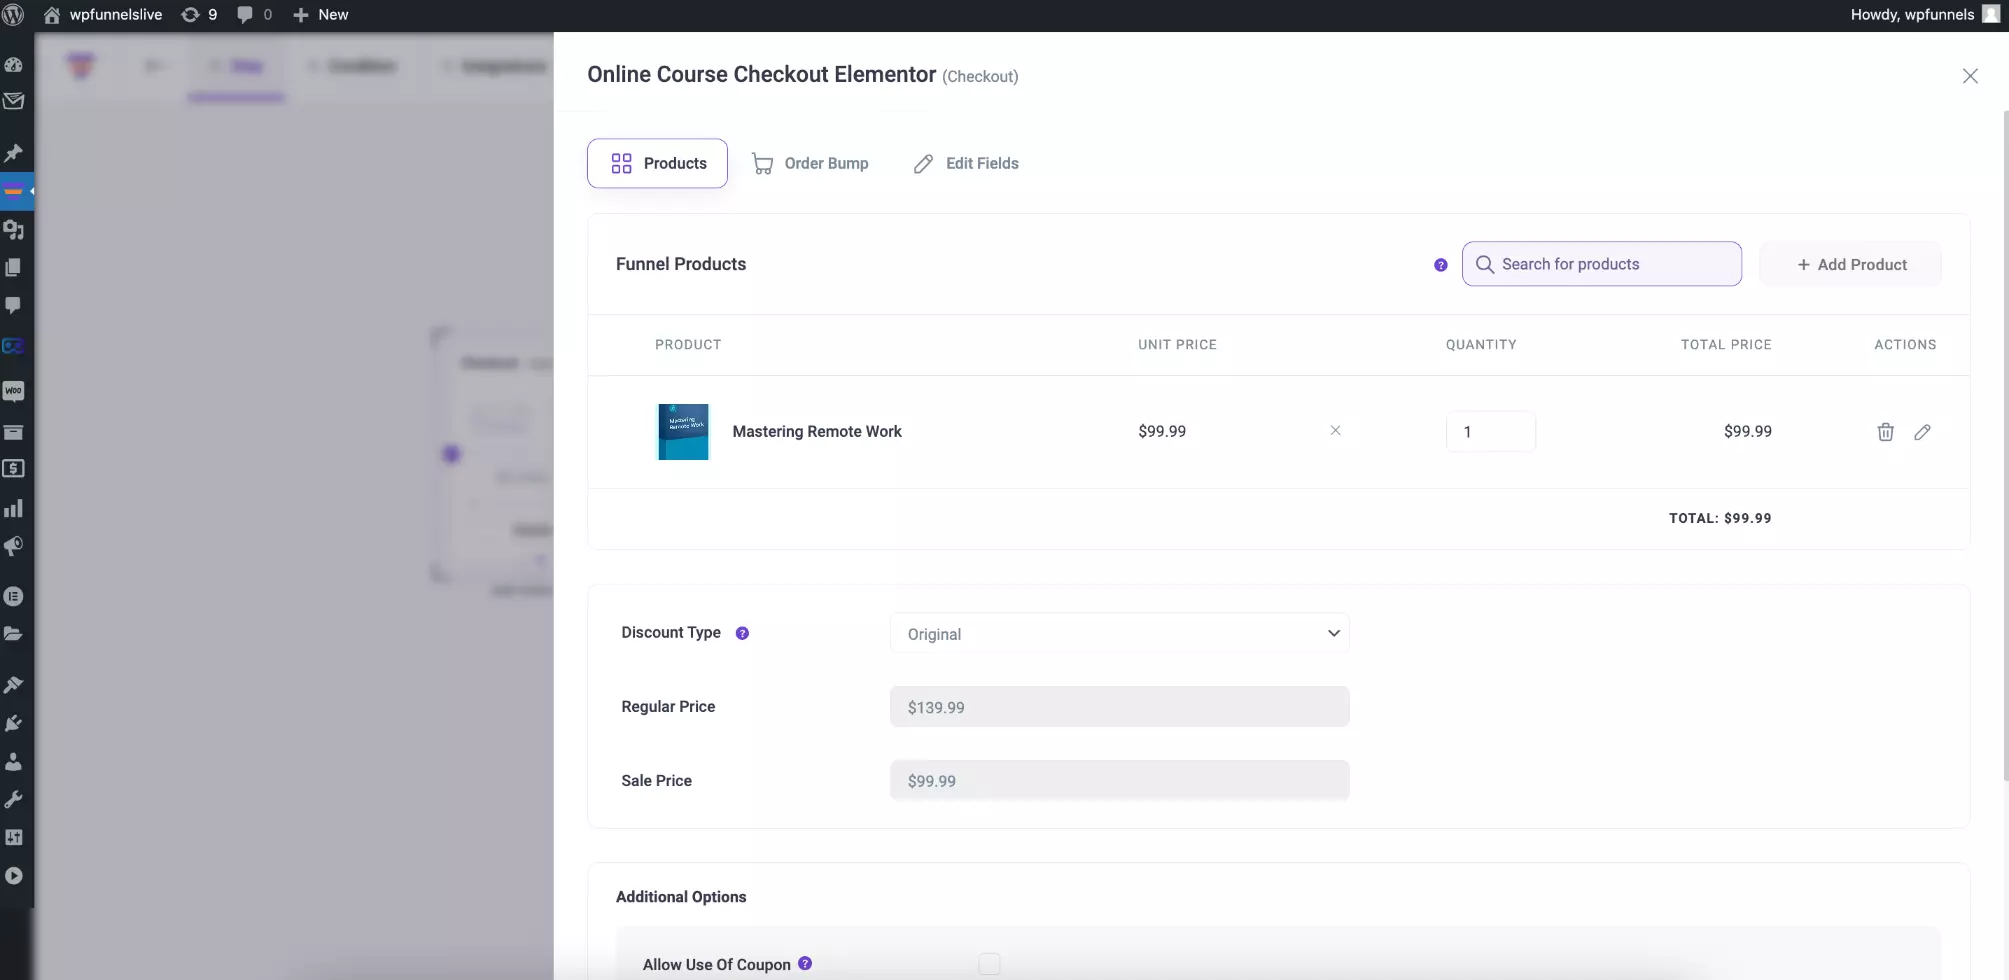
Task: Switch to the Edit Fields tab
Action: [966, 163]
